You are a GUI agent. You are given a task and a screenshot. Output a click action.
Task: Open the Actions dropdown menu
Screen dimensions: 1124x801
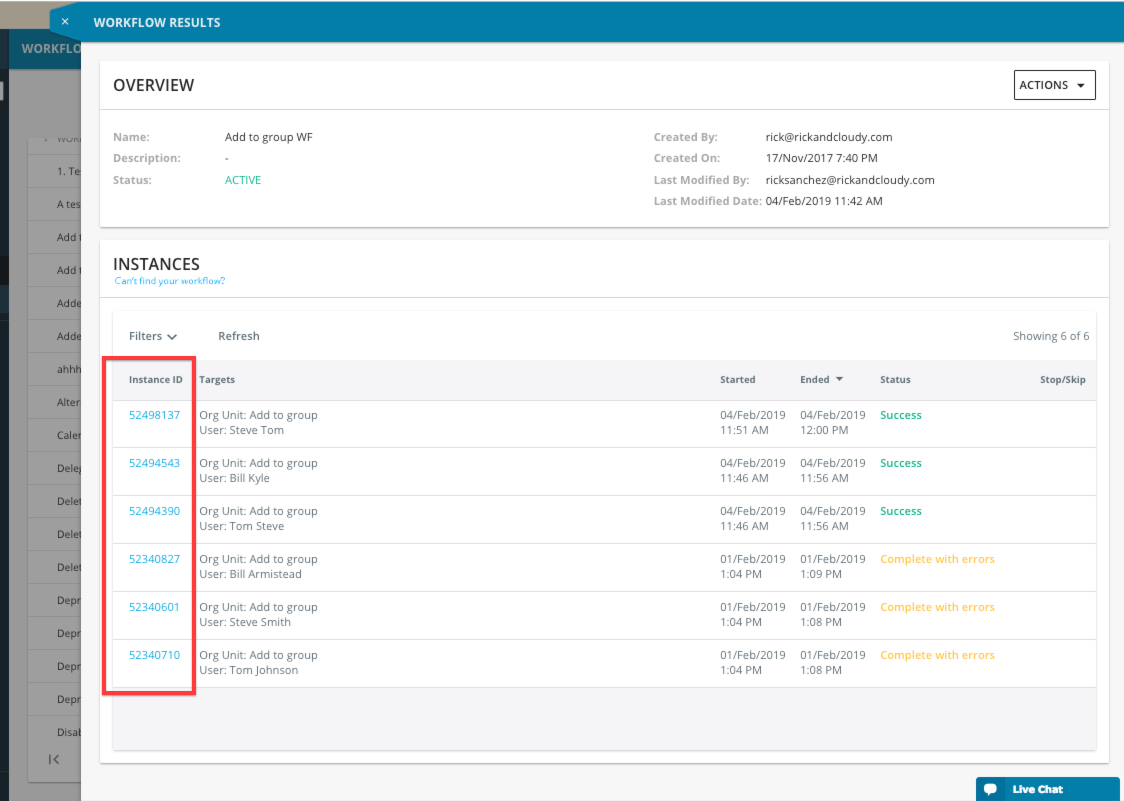1054,85
